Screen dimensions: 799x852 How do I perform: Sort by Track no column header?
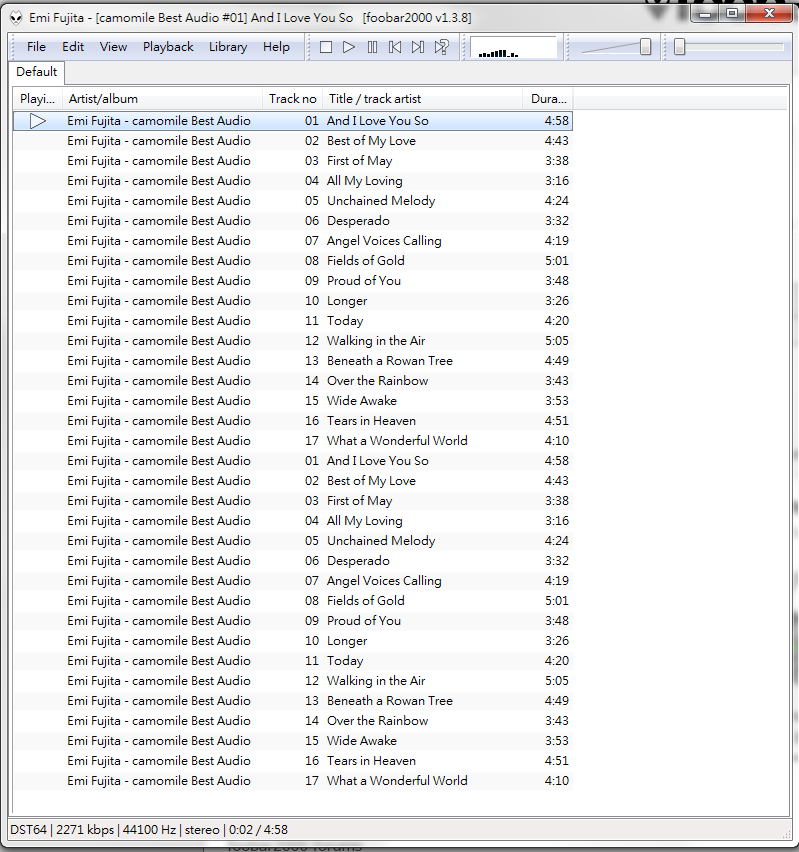(292, 99)
